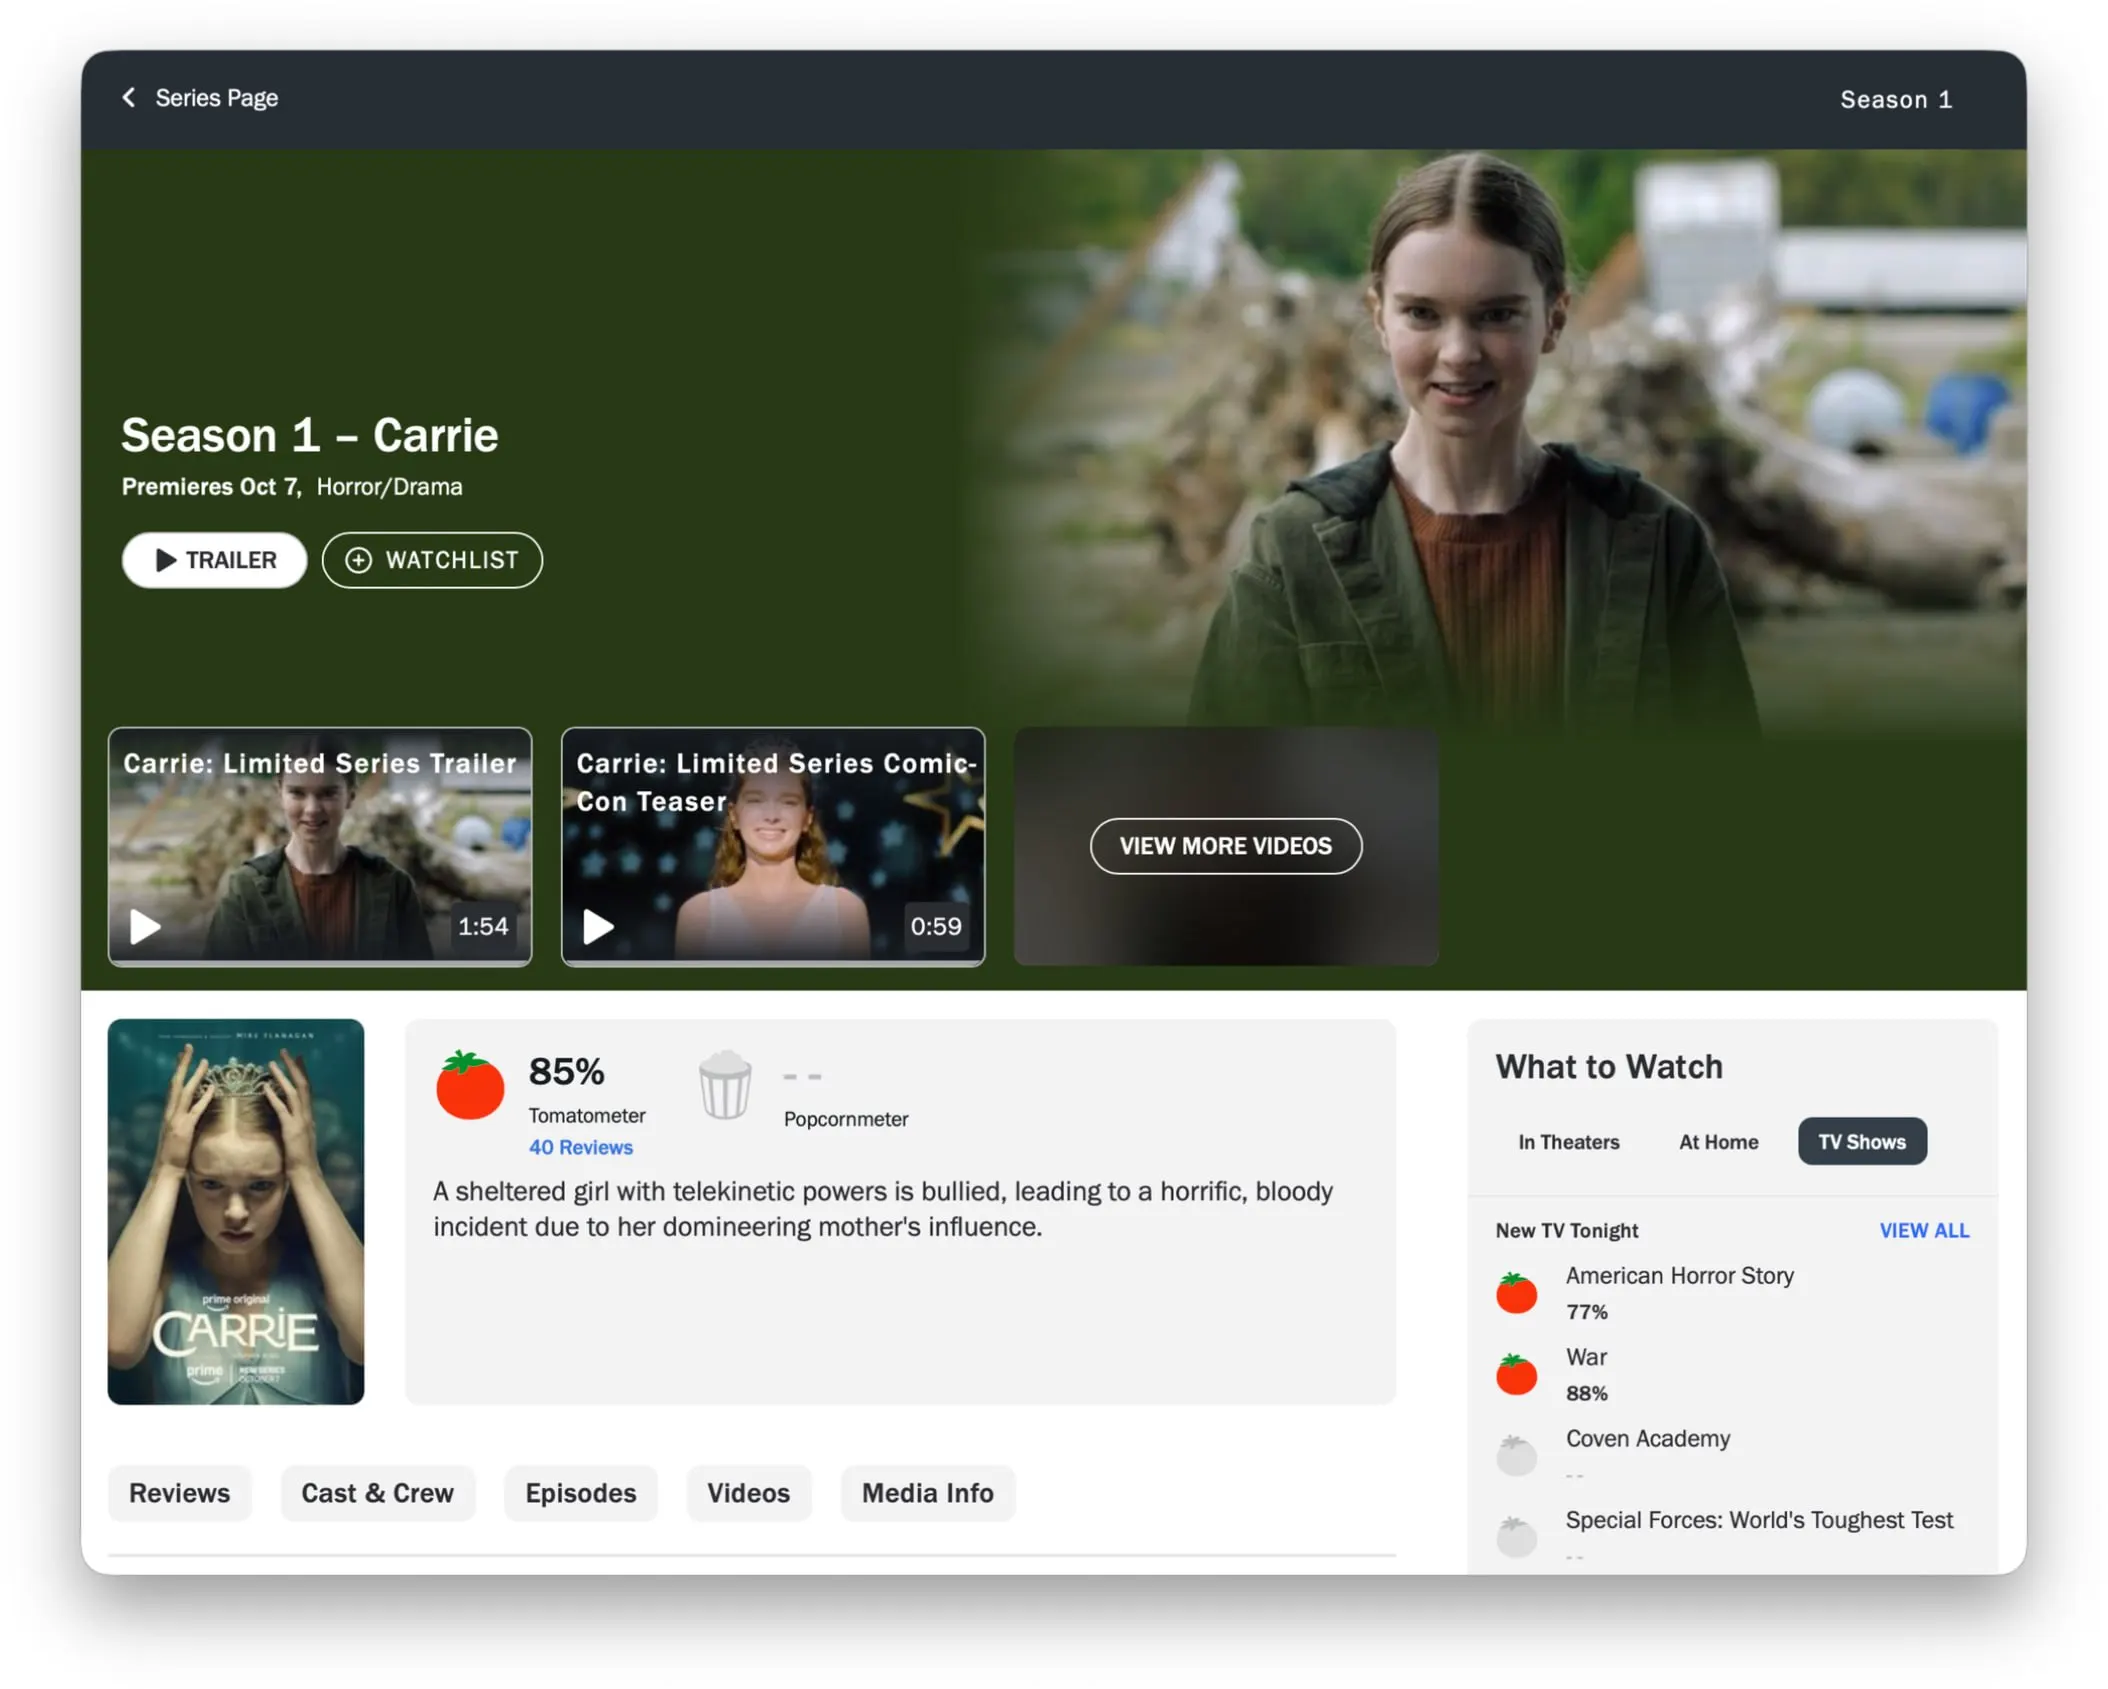This screenshot has height=1689, width=2108.
Task: Click VIEW MORE VIDEOS button
Action: (x=1225, y=846)
